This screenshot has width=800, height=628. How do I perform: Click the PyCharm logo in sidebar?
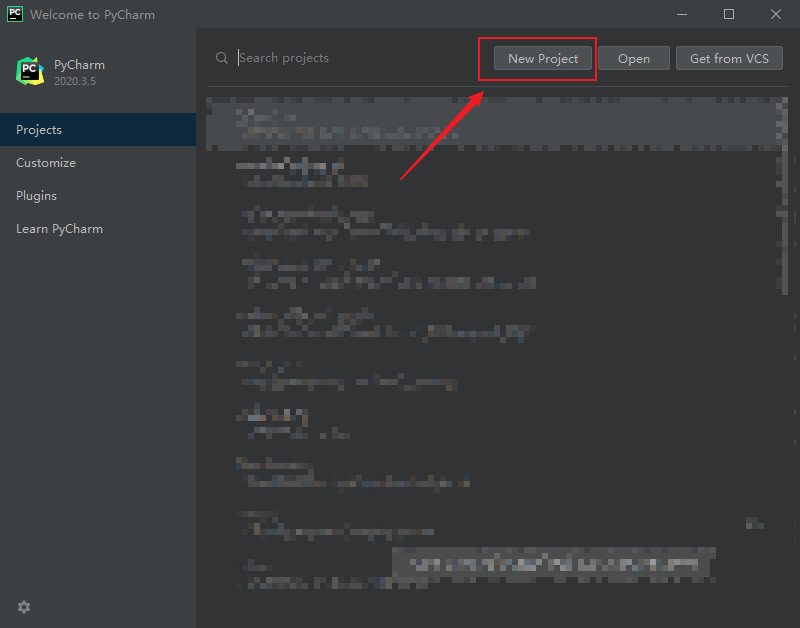[x=30, y=71]
